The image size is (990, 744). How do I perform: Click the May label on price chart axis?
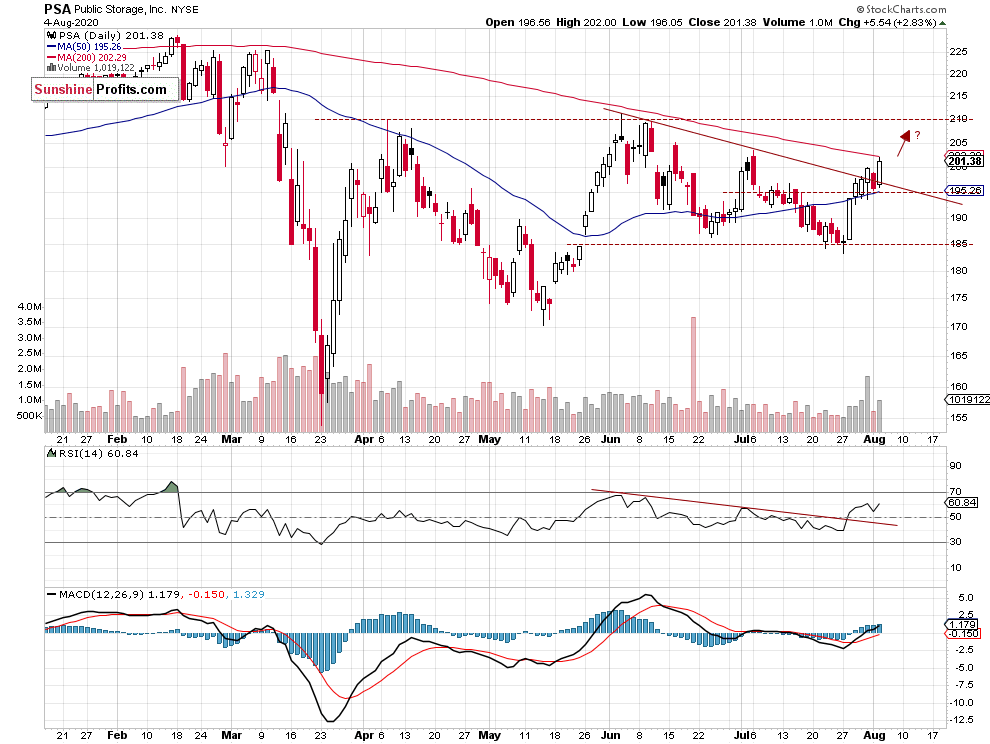point(489,439)
